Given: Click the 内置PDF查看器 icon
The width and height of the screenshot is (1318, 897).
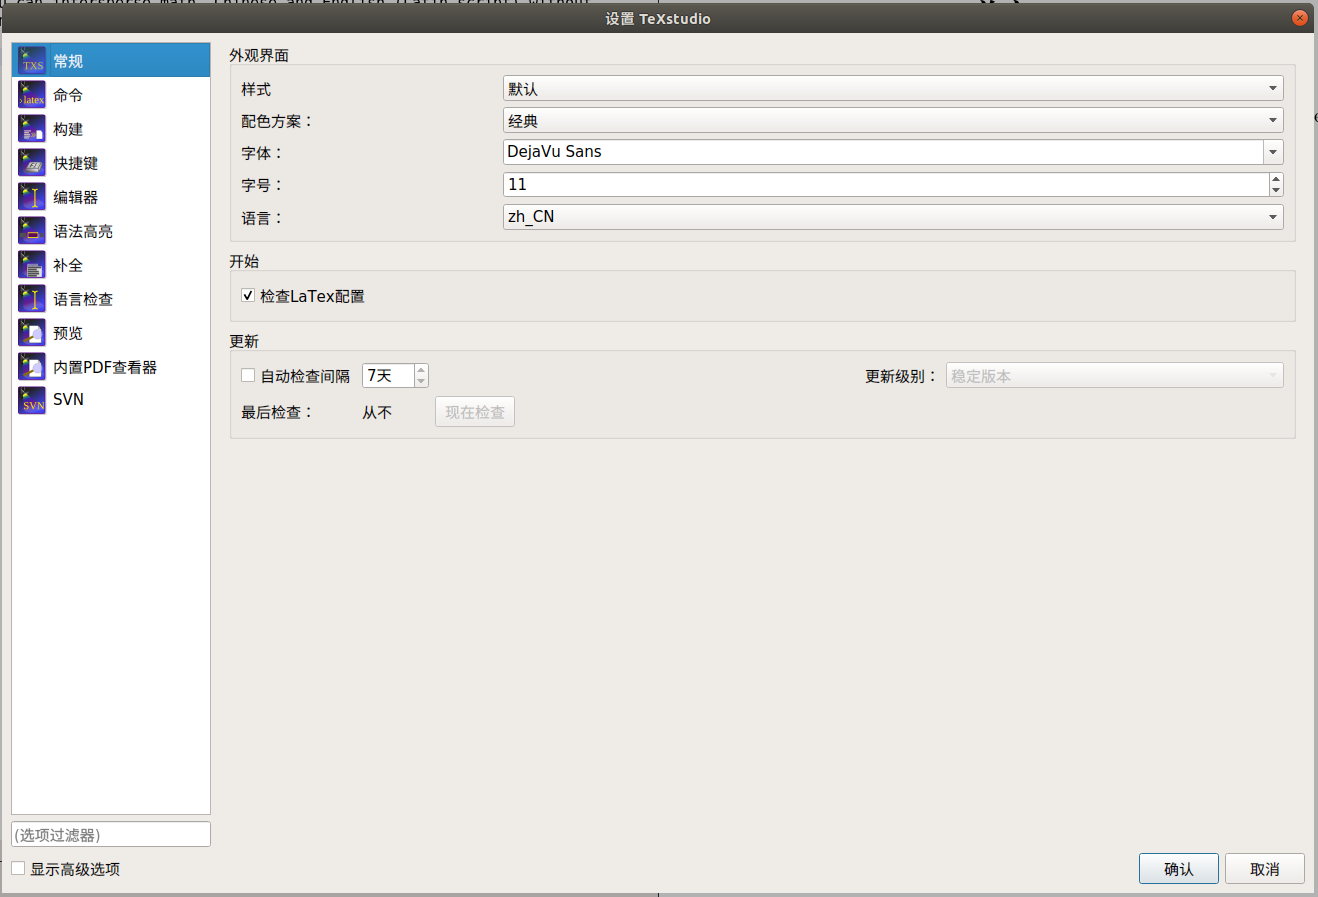Looking at the screenshot, I should click(x=32, y=367).
